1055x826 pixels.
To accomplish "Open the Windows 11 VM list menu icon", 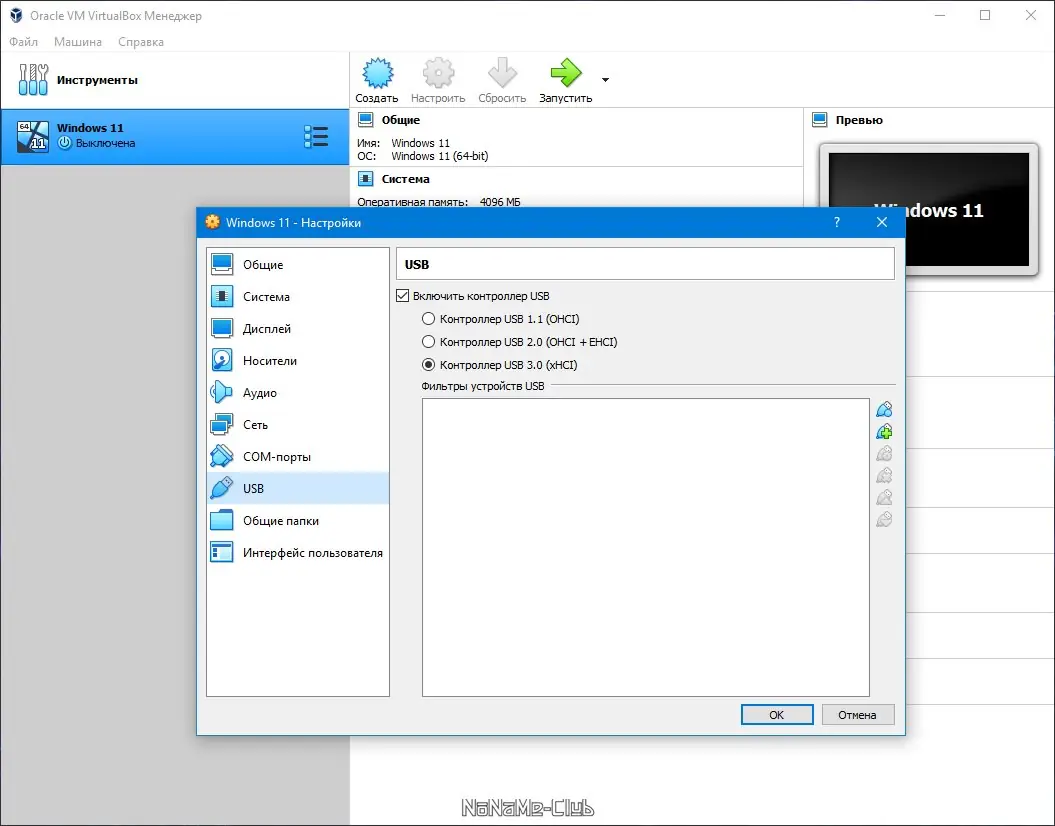I will tap(316, 137).
